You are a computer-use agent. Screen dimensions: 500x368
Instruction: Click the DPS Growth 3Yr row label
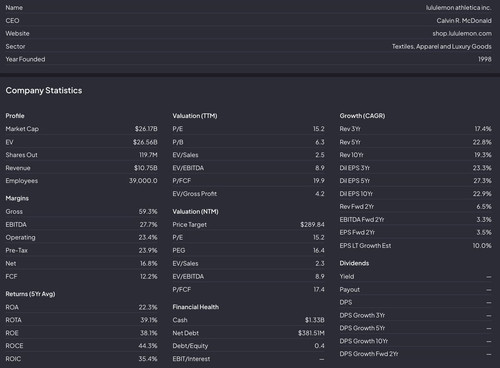[x=362, y=315]
